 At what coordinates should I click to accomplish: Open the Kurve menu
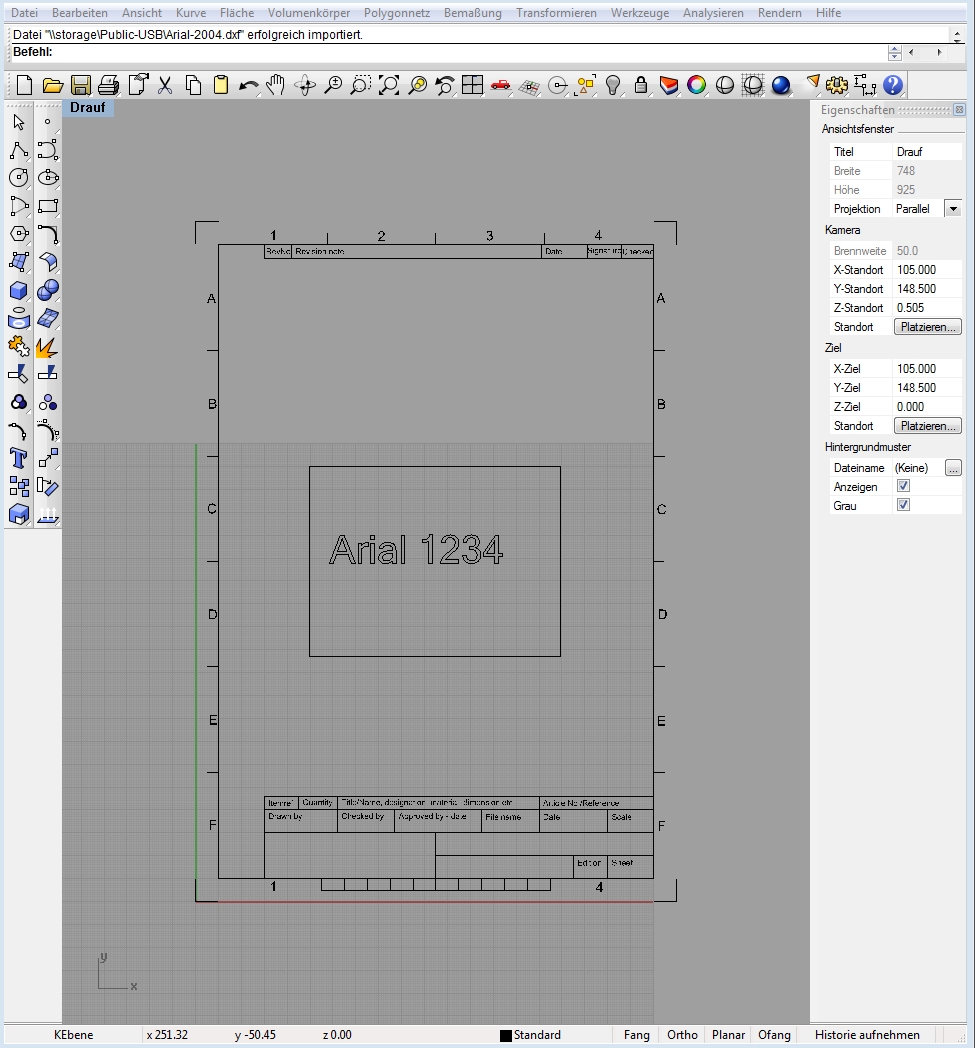pyautogui.click(x=191, y=13)
